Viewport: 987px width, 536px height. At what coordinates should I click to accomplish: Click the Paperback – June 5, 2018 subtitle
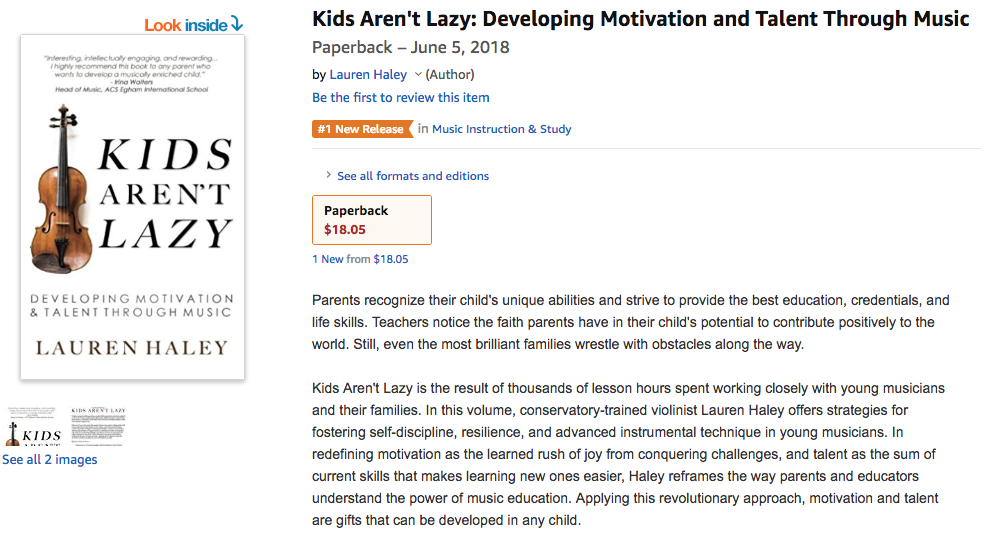(x=411, y=48)
